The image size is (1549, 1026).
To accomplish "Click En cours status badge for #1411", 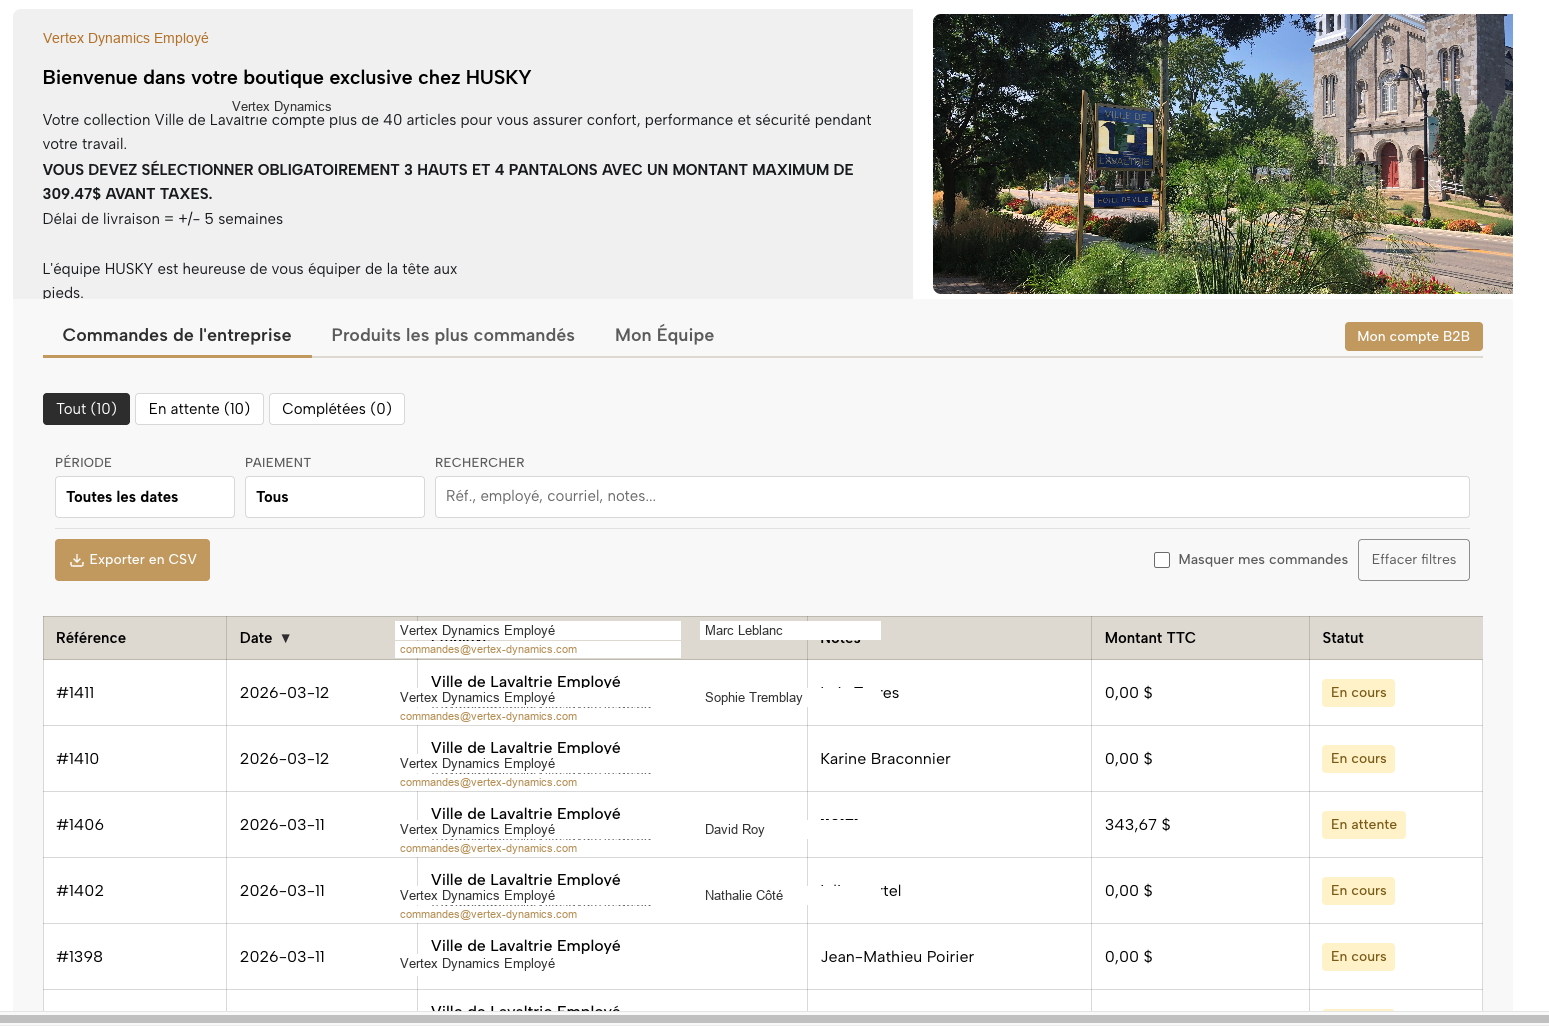I will point(1358,693).
